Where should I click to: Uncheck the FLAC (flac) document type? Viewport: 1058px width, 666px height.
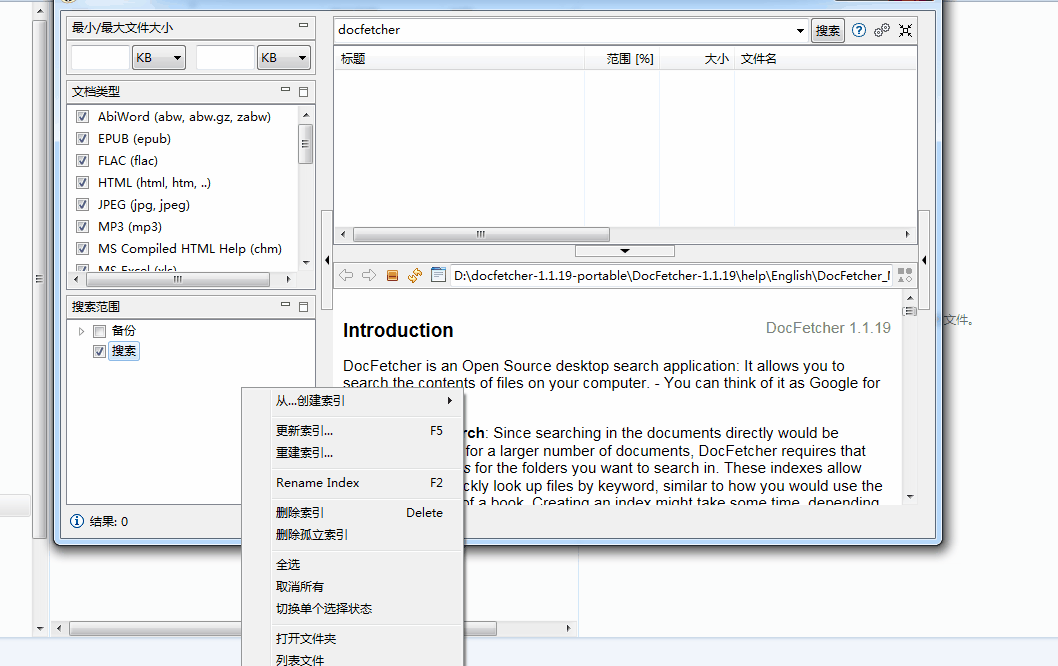82,160
